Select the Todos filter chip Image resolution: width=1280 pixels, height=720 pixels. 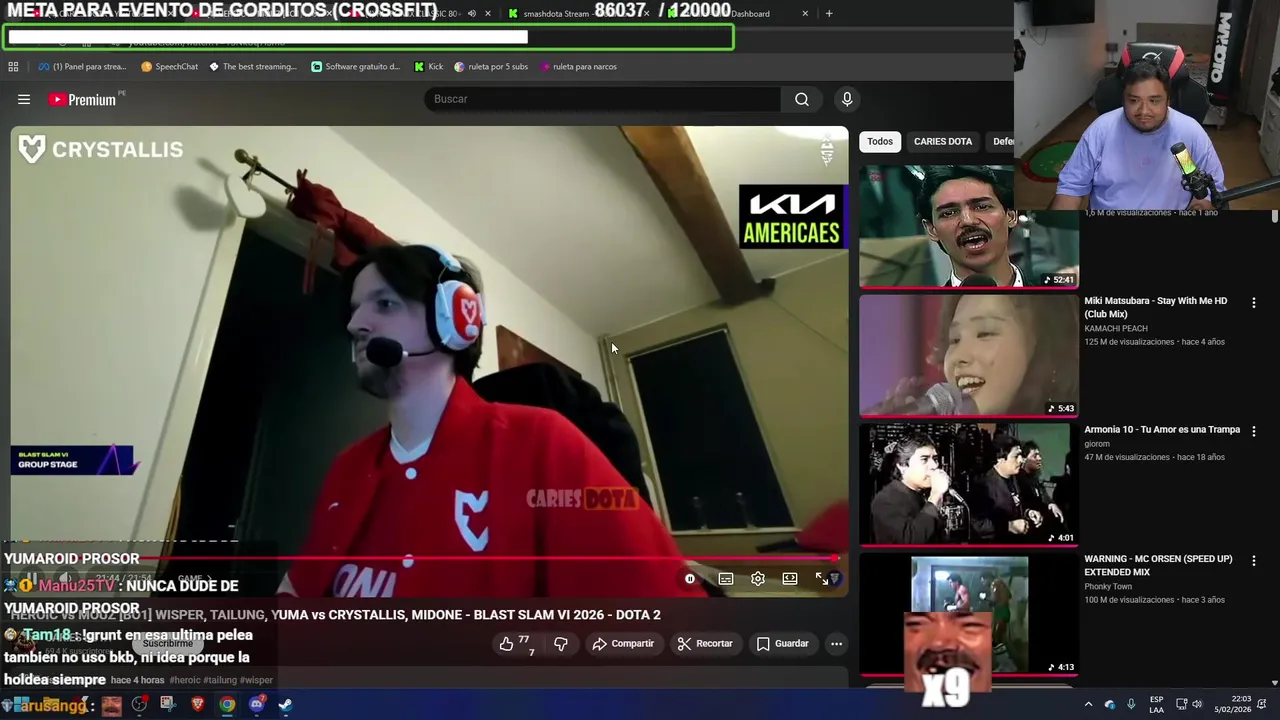pyautogui.click(x=880, y=141)
